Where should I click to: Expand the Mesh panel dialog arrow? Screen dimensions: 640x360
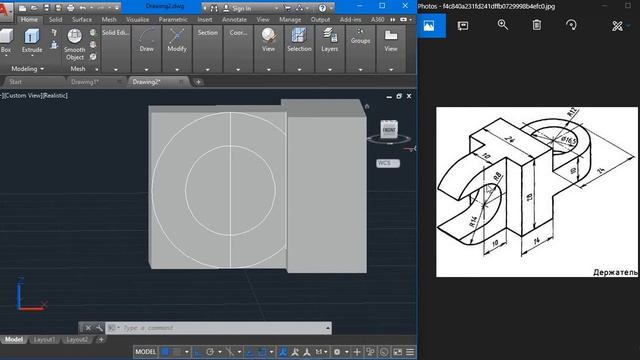pyautogui.click(x=96, y=69)
